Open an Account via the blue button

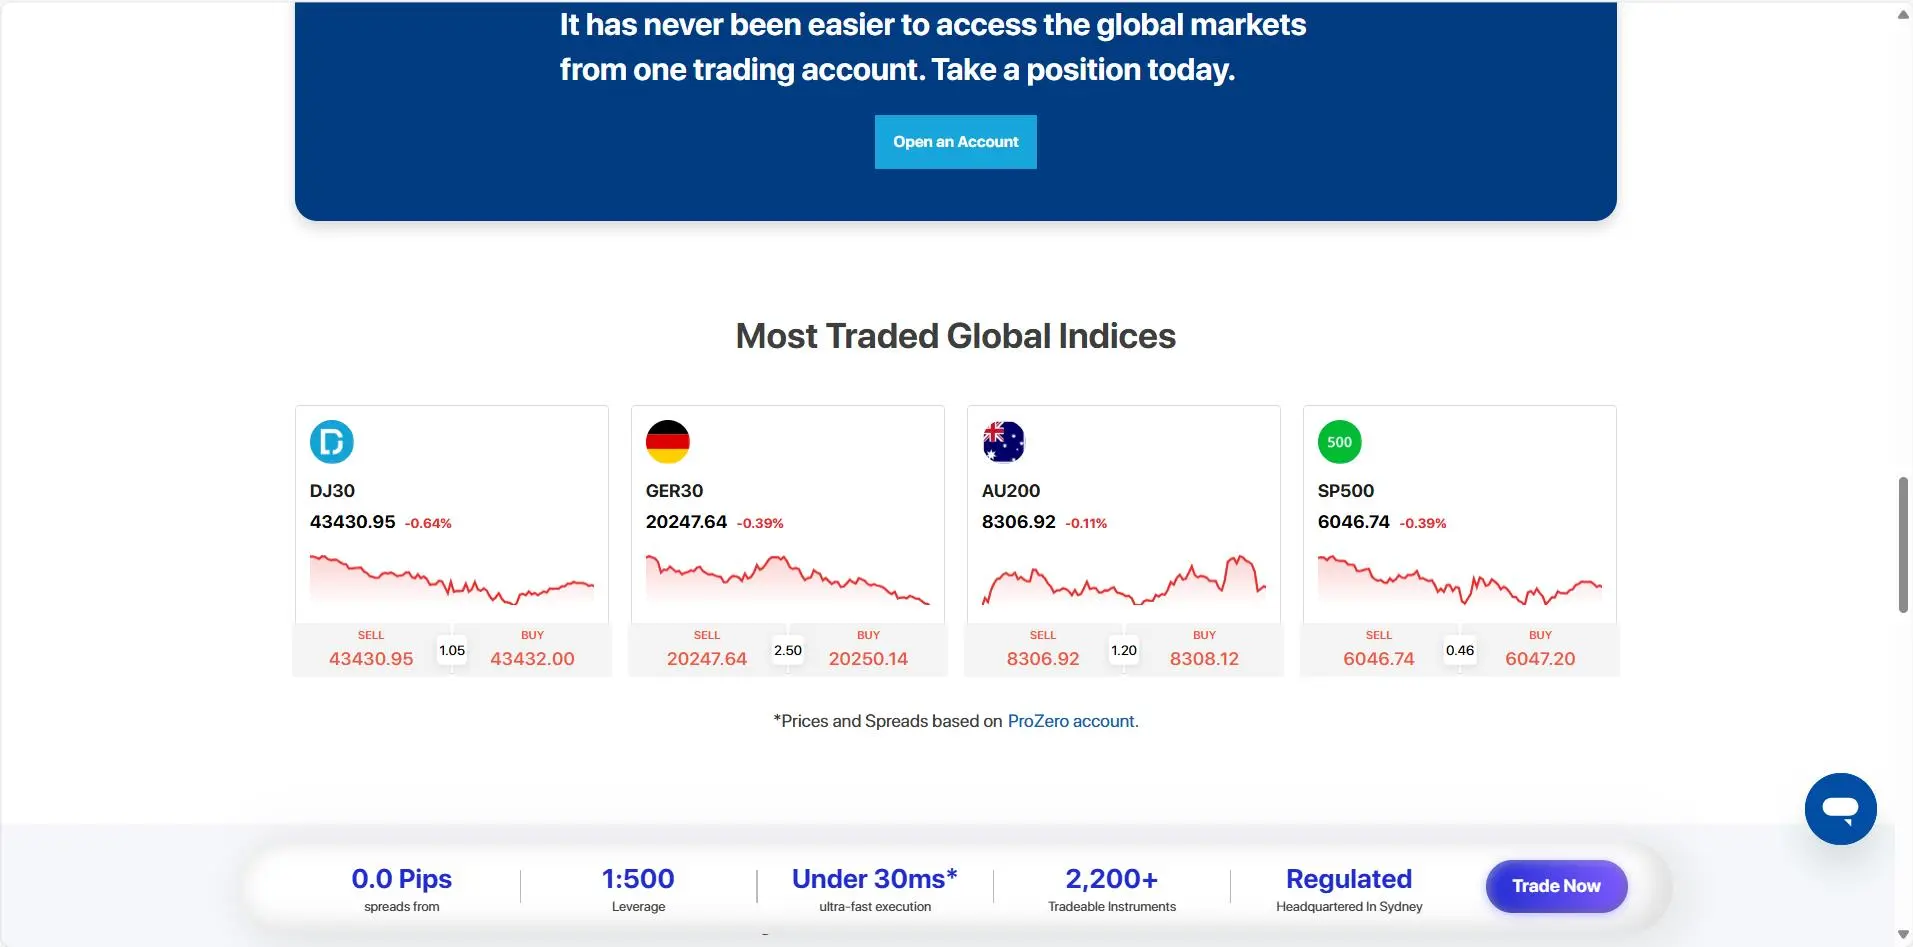tap(956, 142)
